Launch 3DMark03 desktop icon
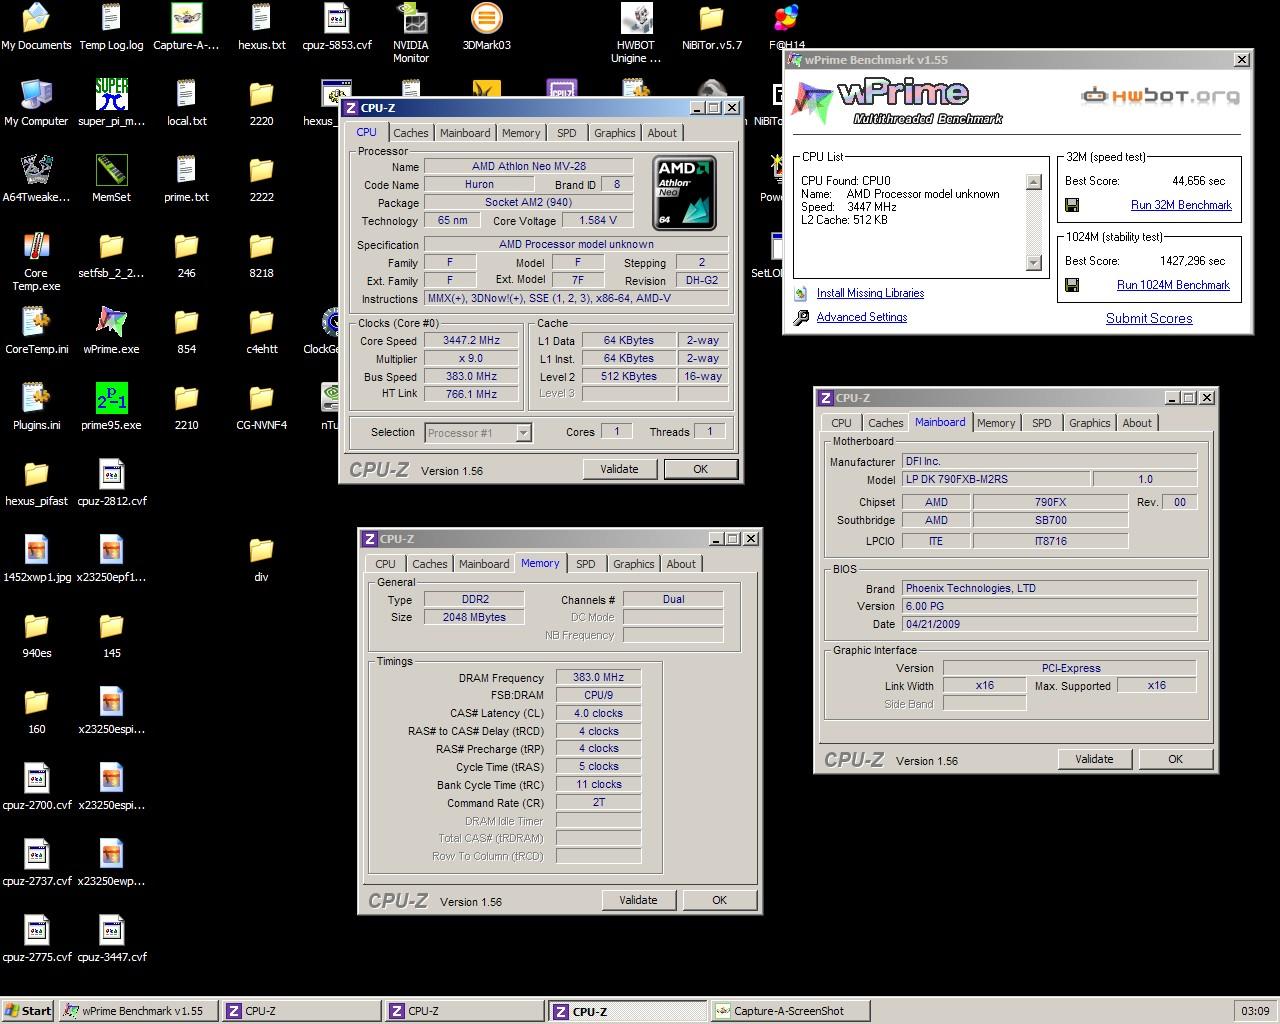 click(x=486, y=27)
